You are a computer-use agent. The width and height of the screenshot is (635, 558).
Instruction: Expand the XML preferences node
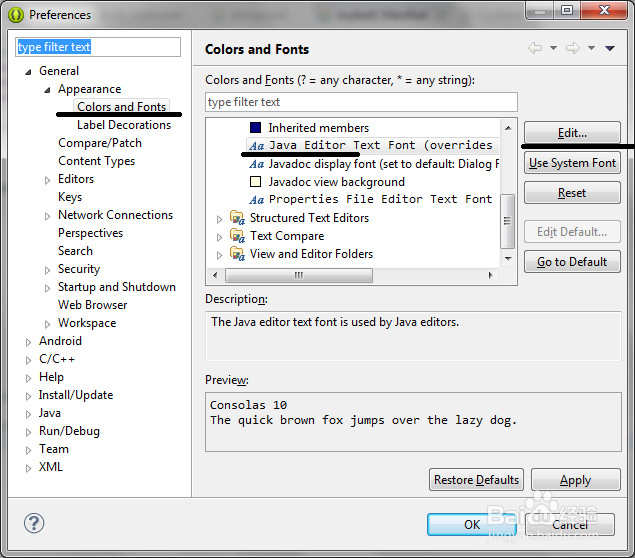coord(28,468)
